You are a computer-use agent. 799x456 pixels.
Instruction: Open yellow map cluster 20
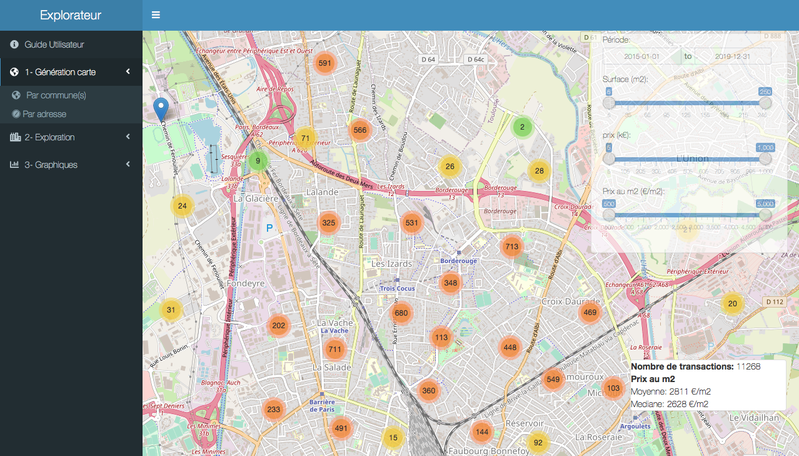click(x=732, y=304)
